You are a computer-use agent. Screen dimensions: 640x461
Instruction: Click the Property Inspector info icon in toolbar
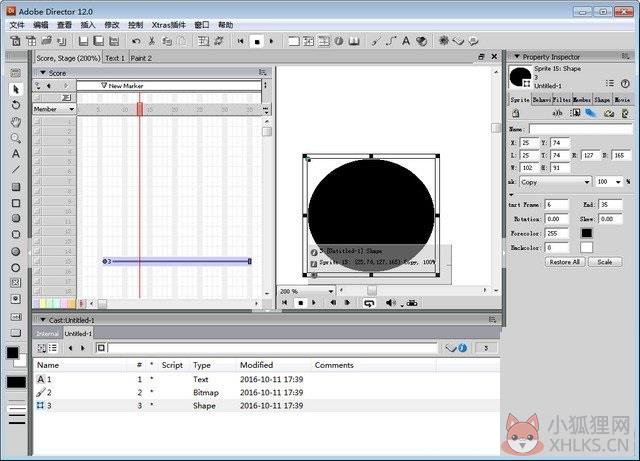[x=339, y=41]
